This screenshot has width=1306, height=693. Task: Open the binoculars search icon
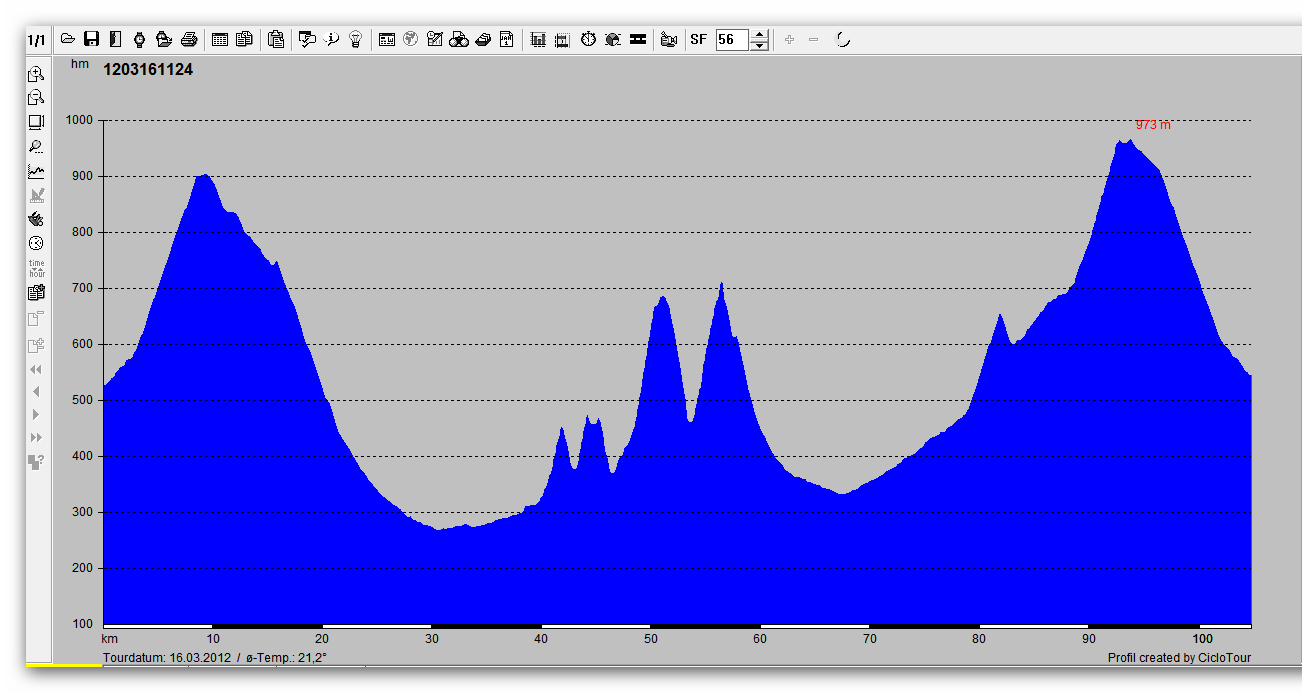tap(459, 40)
